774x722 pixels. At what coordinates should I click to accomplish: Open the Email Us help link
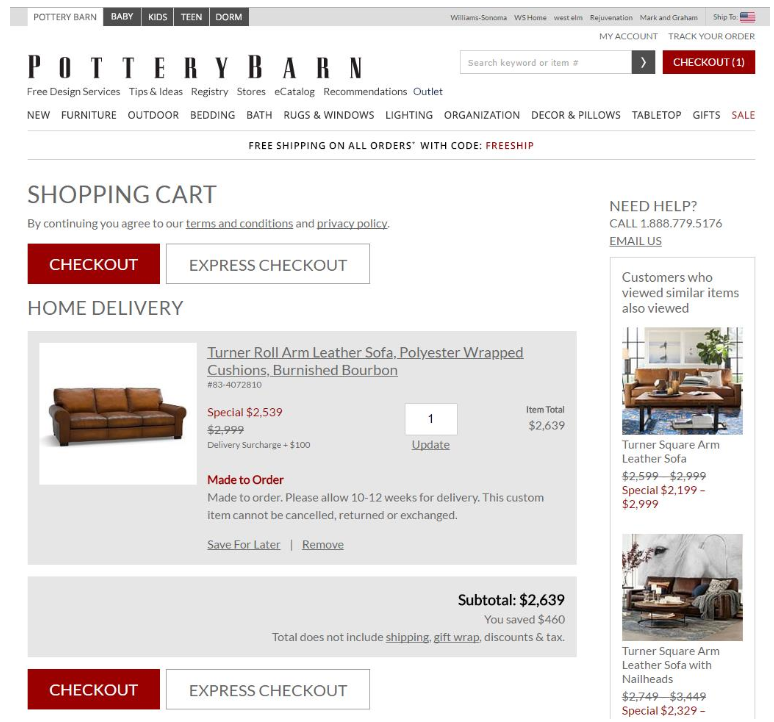pyautogui.click(x=635, y=241)
